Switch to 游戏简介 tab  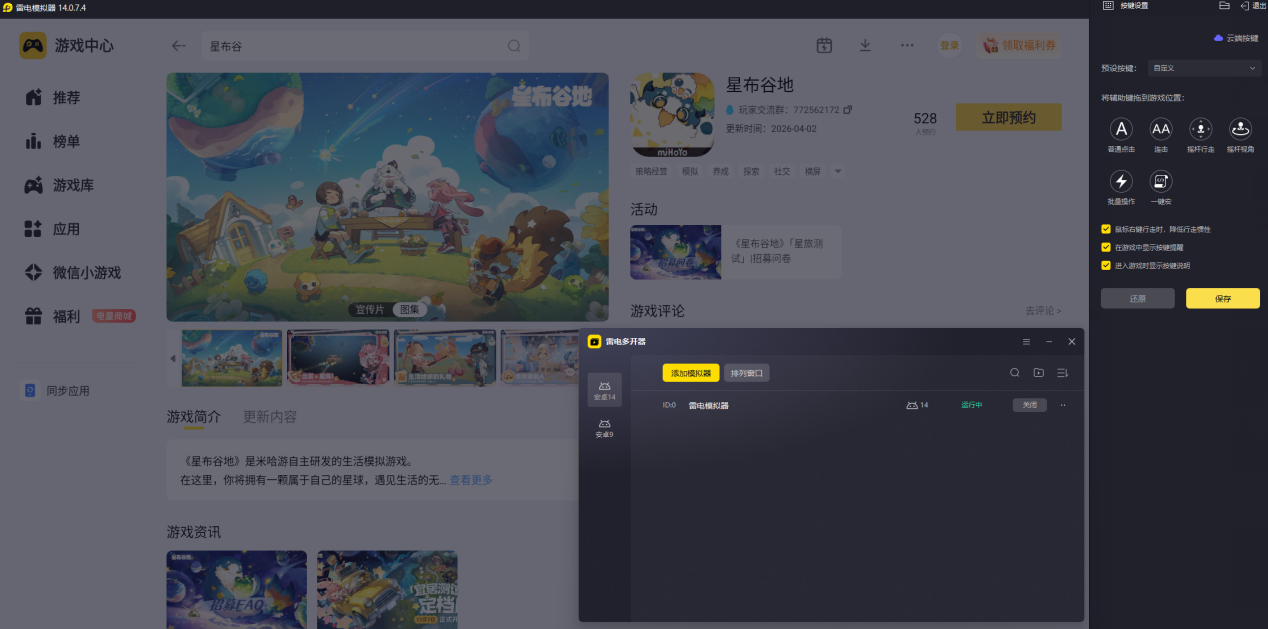194,416
